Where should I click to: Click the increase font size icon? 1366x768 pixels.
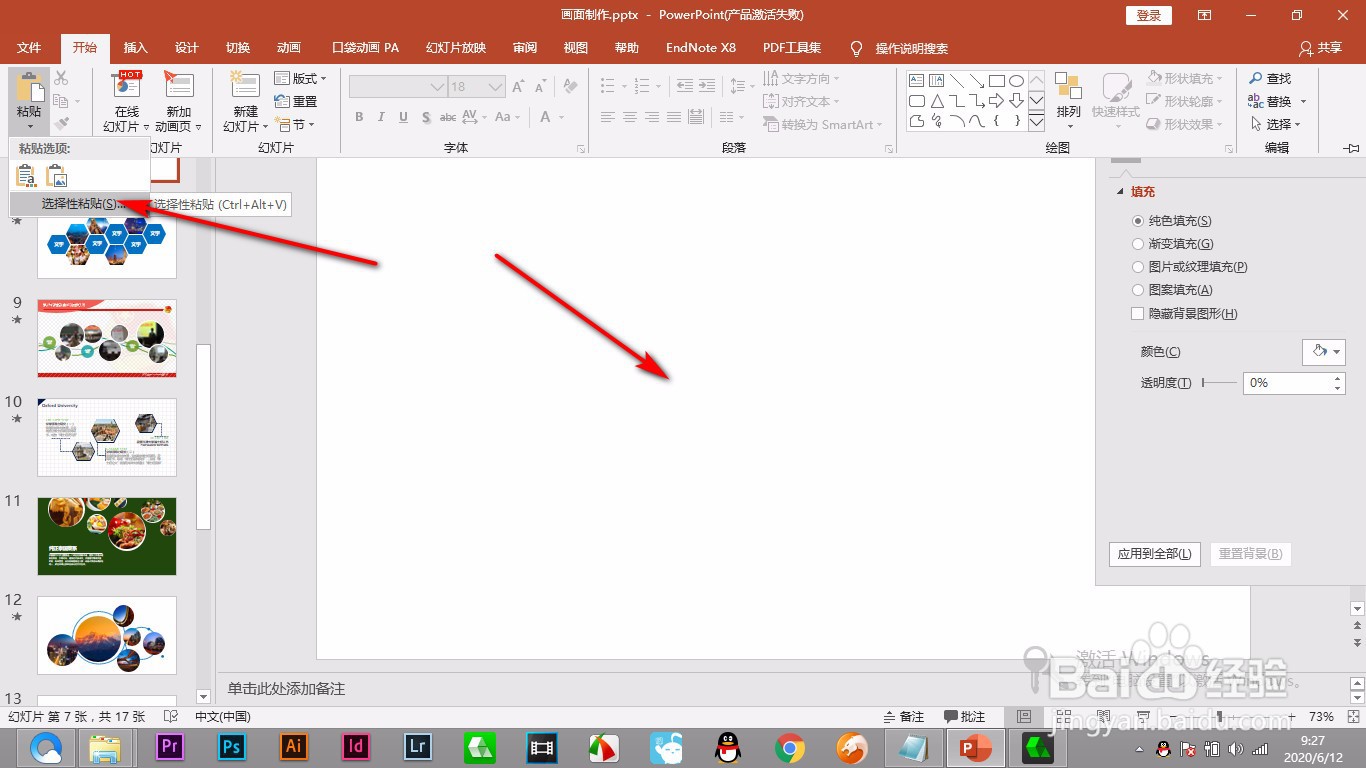tap(518, 87)
